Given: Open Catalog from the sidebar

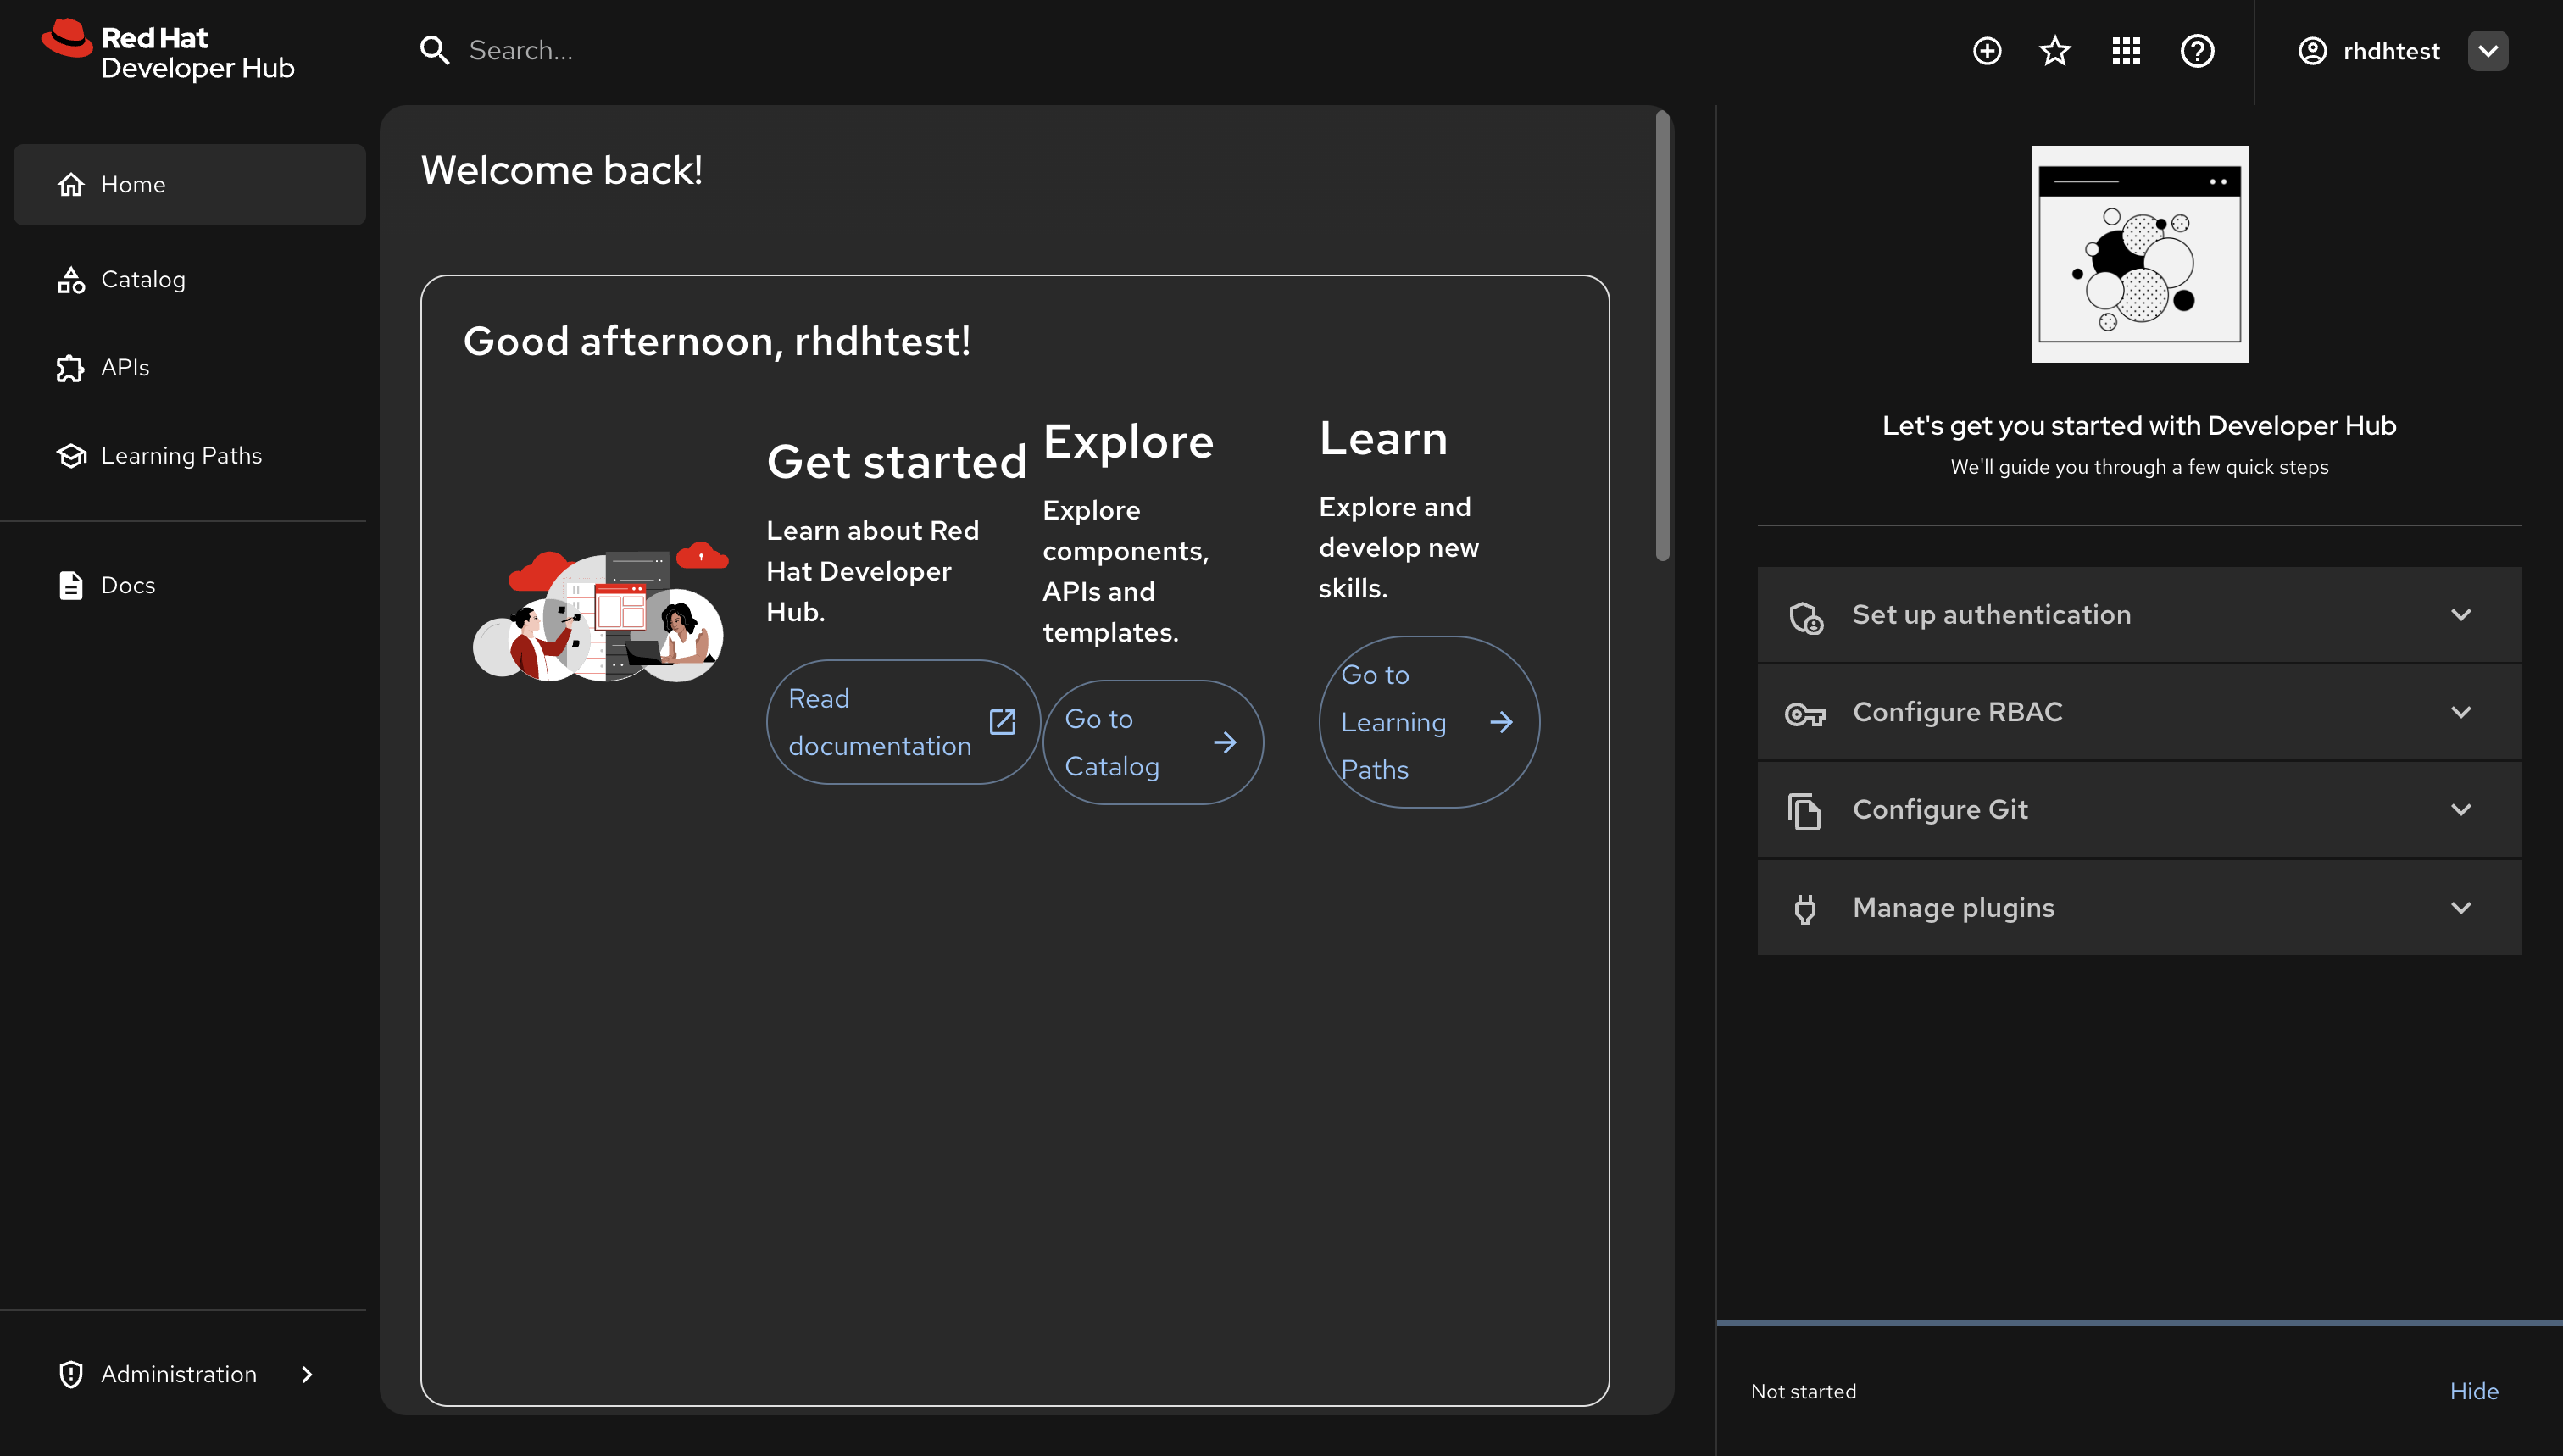Looking at the screenshot, I should click(x=143, y=280).
